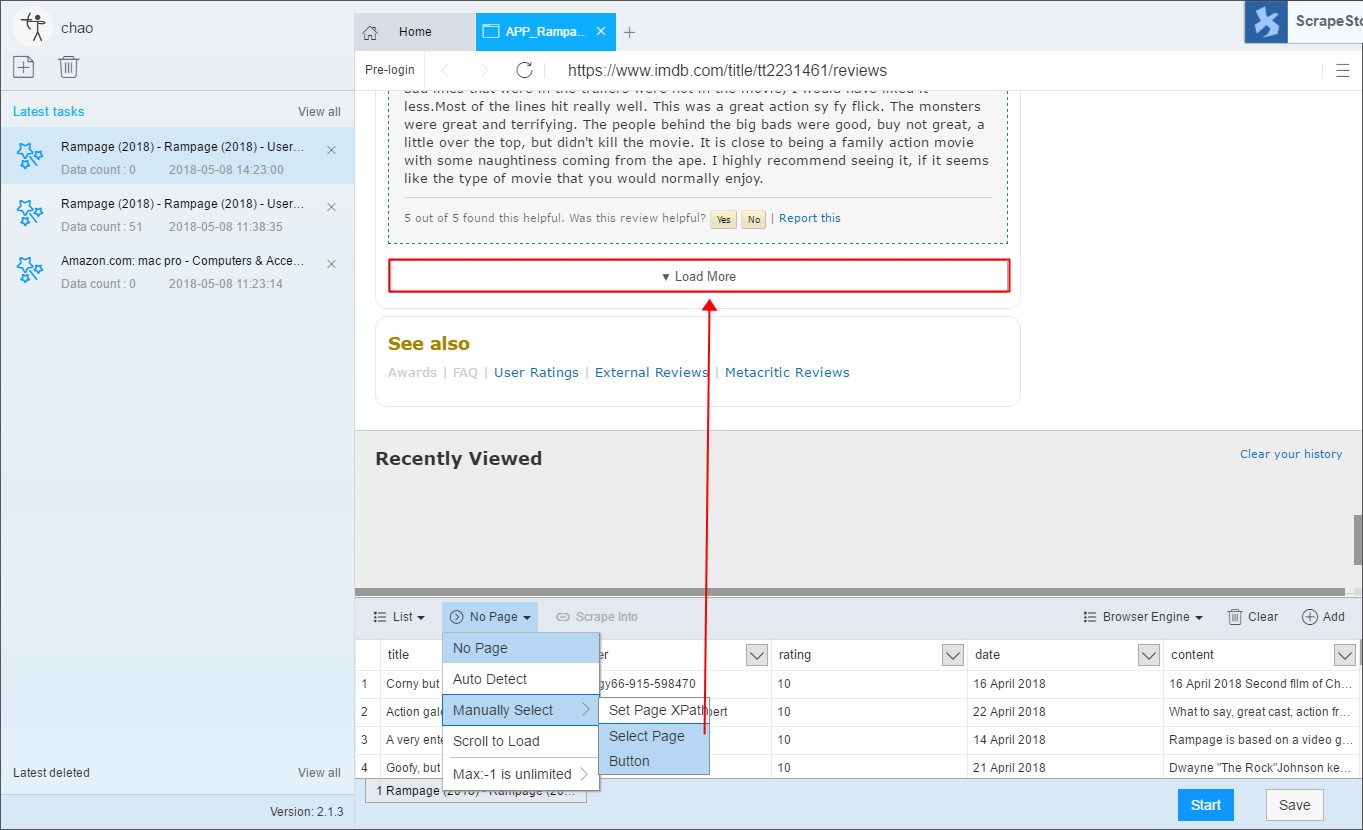Open the List dropdown
Screen dimensions: 1363x830
pyautogui.click(x=399, y=617)
